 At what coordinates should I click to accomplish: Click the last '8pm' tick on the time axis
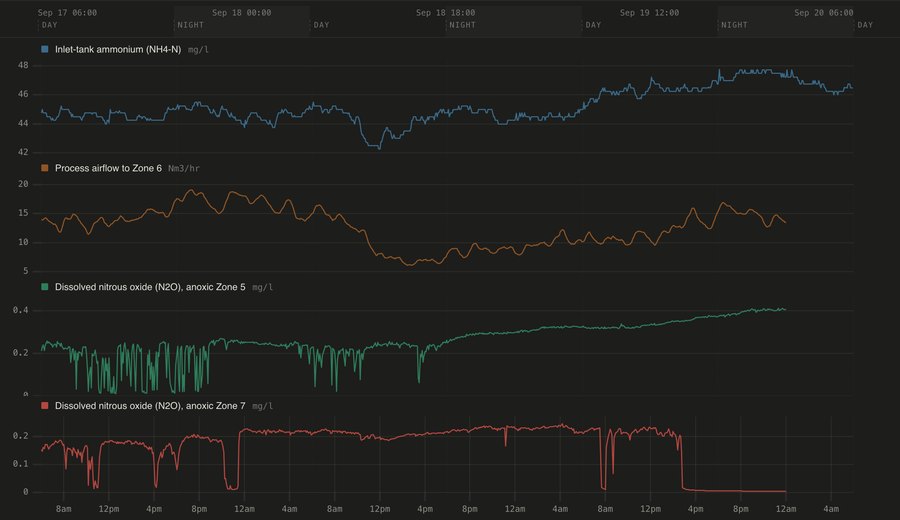(740, 509)
